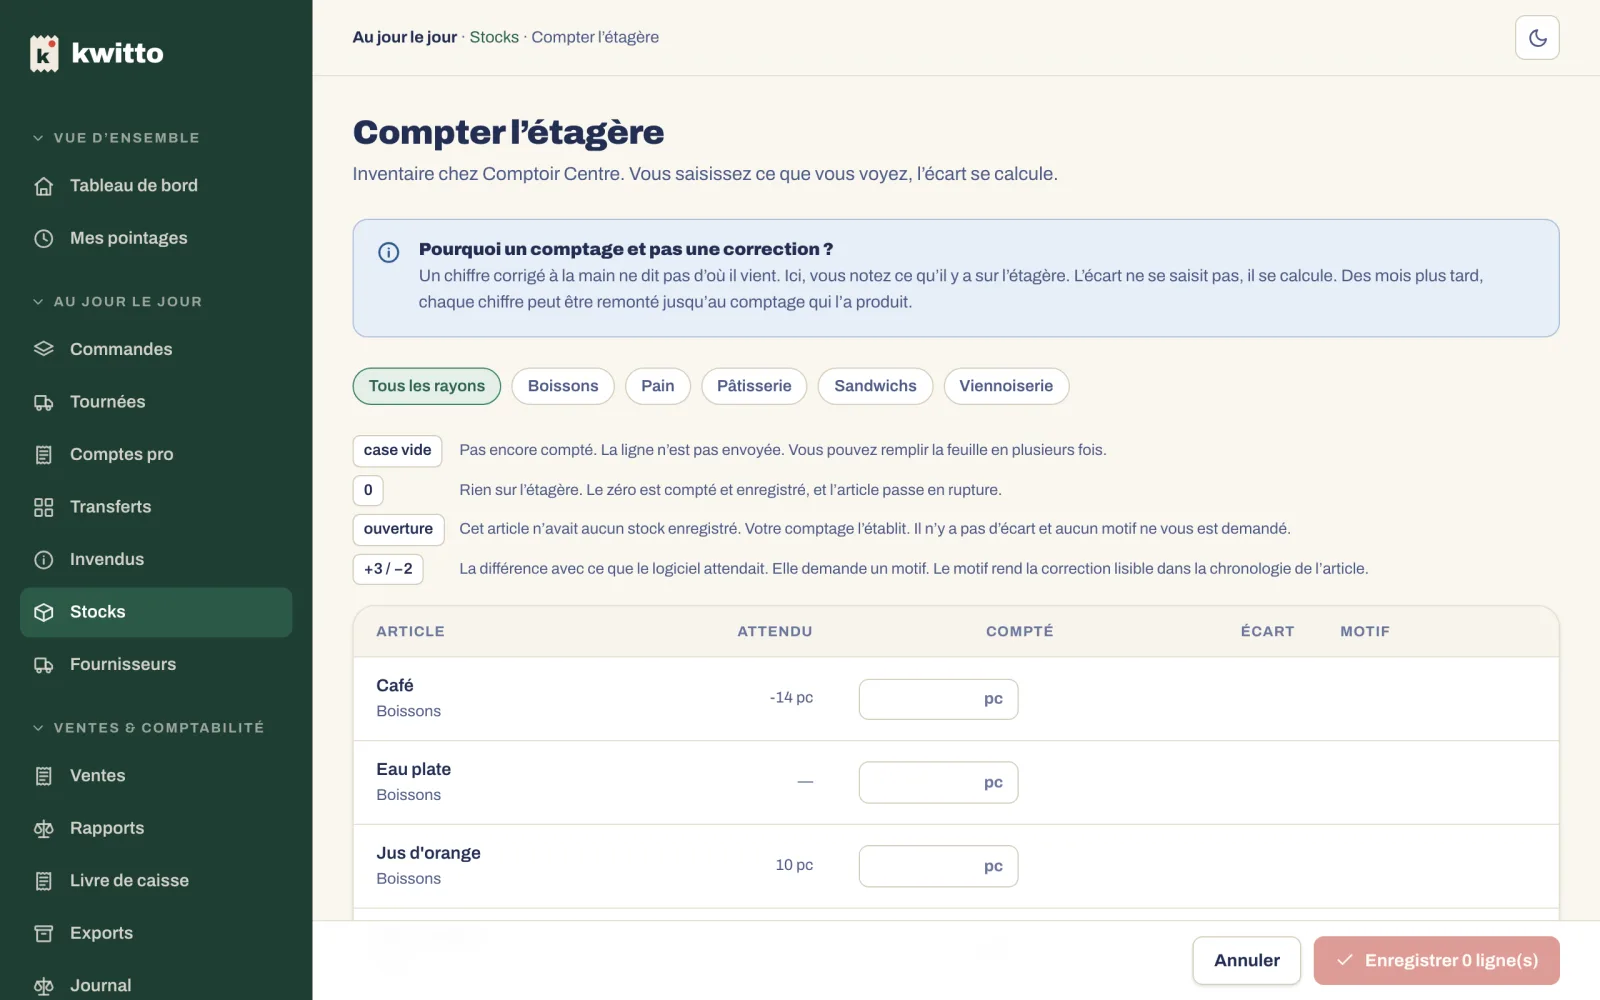
Task: Click the Compté field for Café
Action: pos(938,699)
